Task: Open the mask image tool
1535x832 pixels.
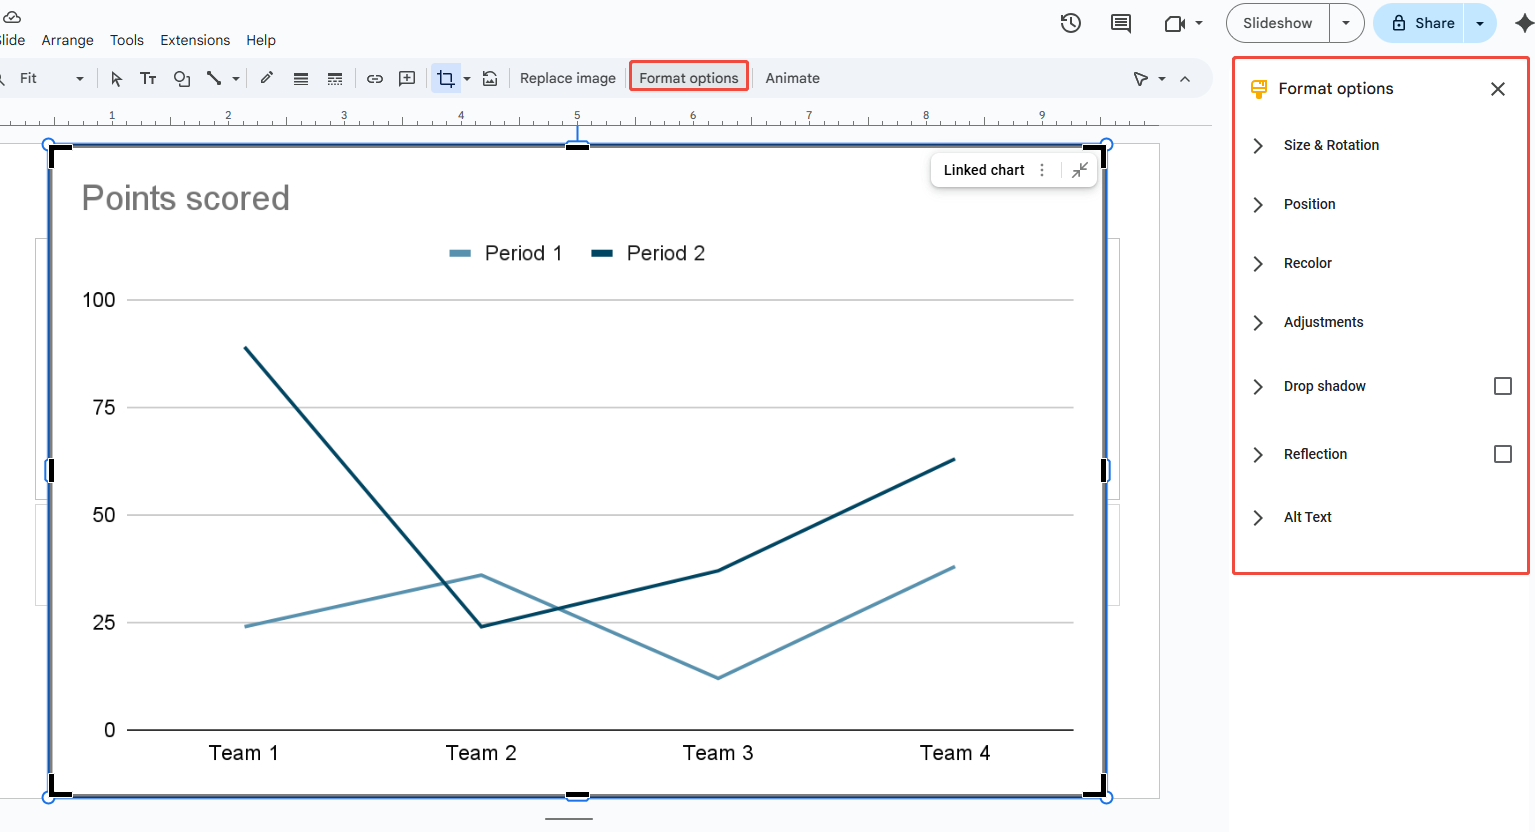Action: [x=467, y=78]
